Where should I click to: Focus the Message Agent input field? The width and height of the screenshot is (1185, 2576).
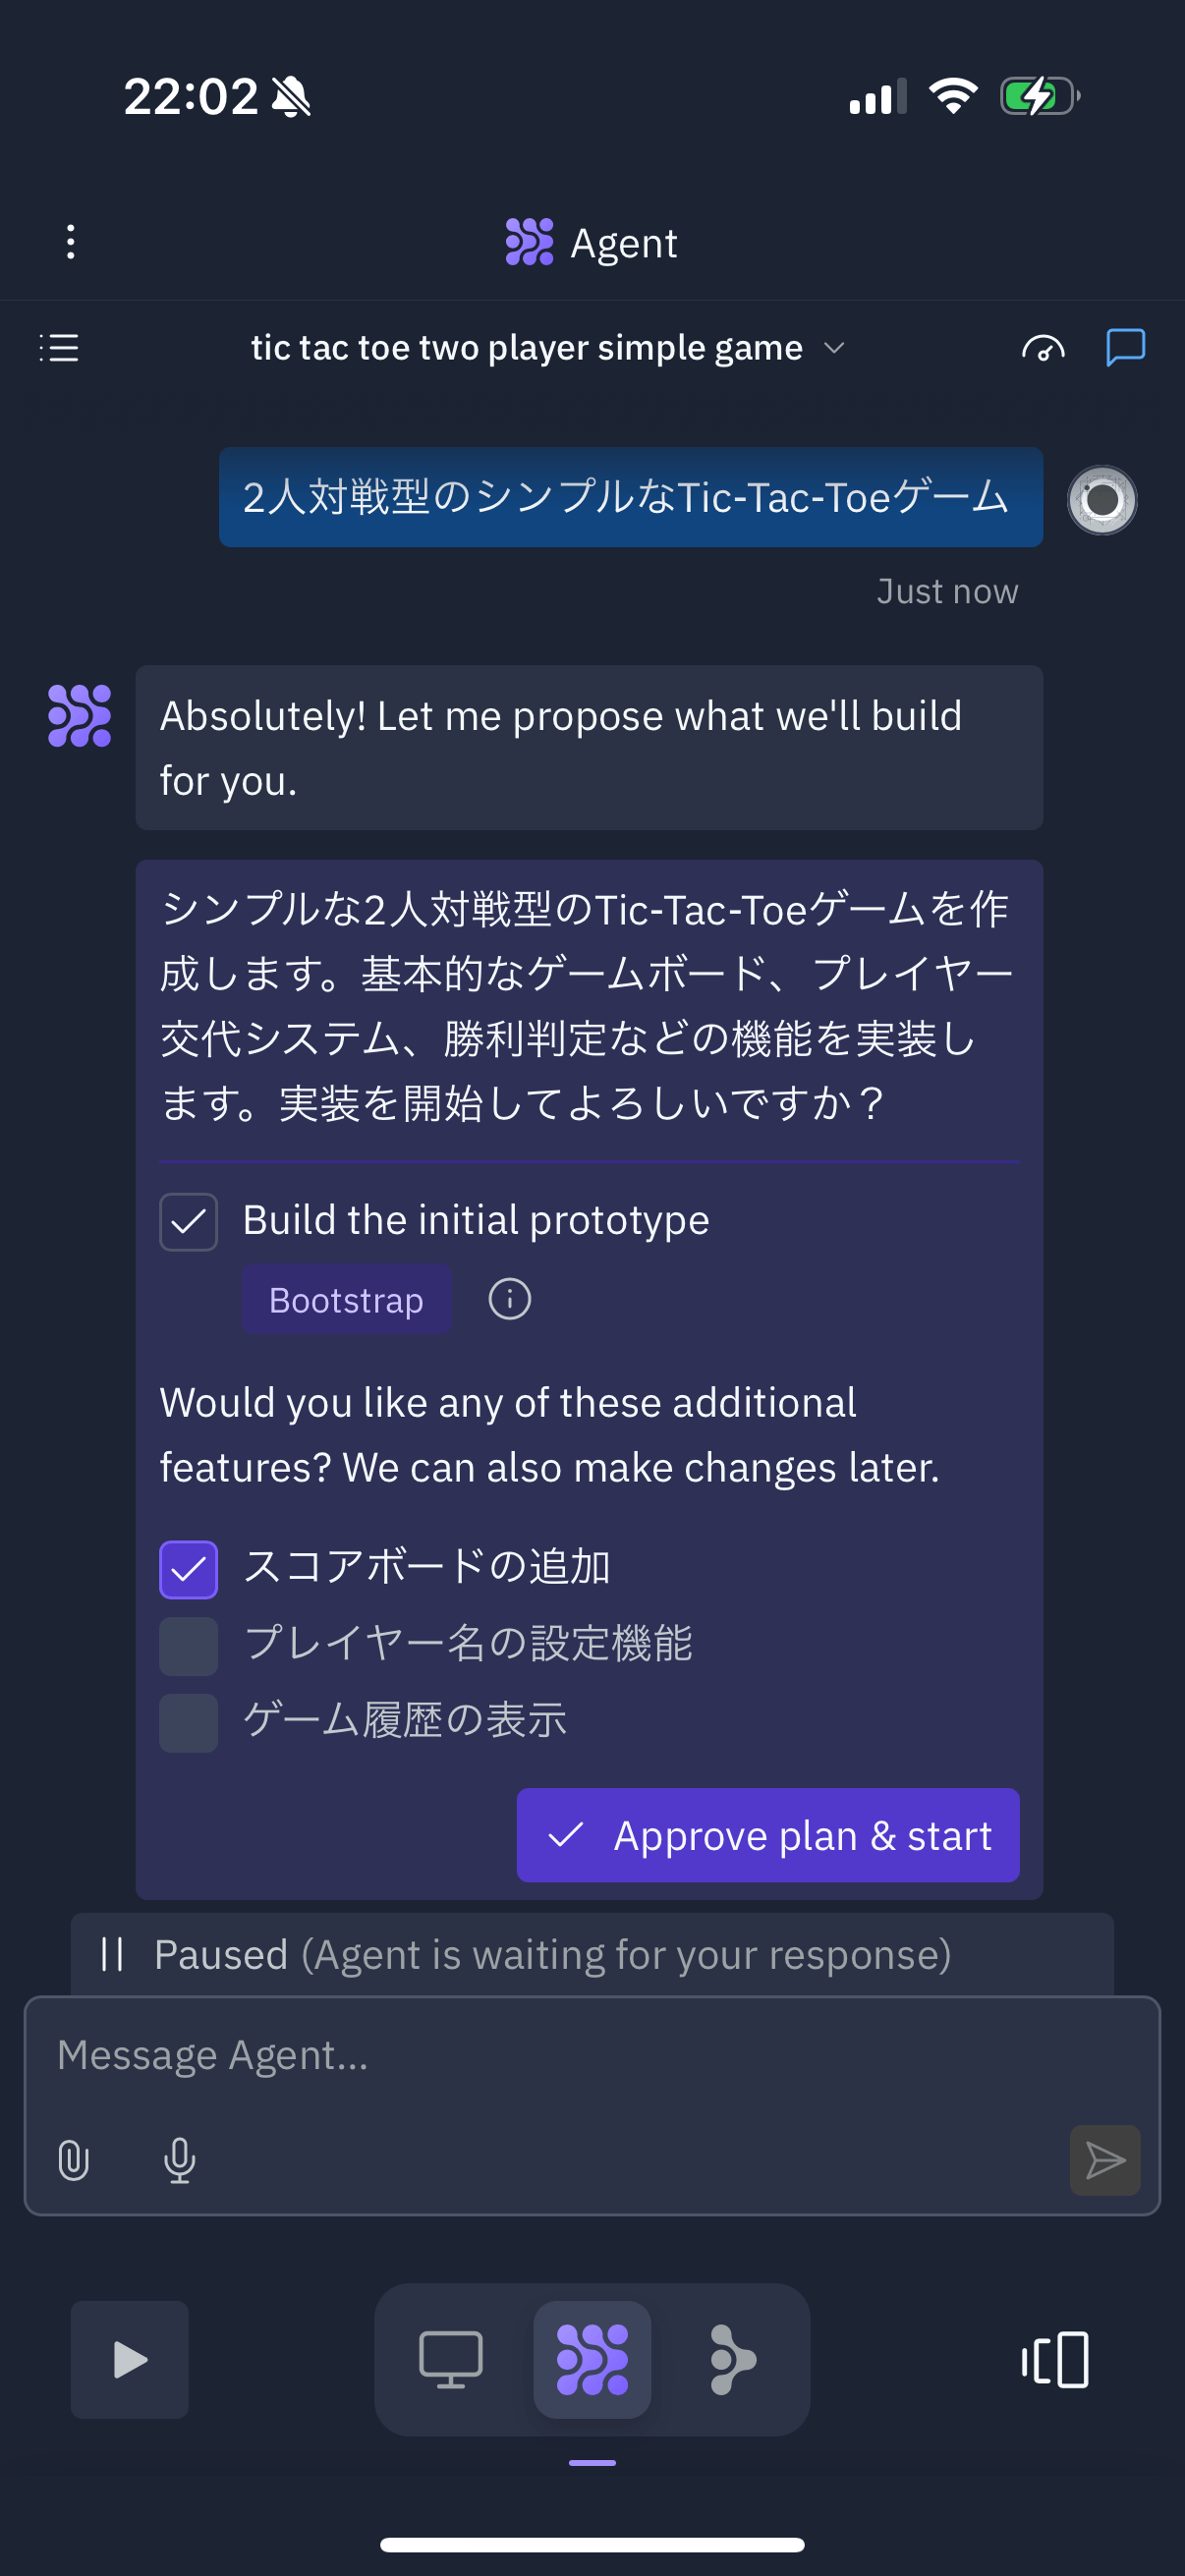click(590, 2056)
